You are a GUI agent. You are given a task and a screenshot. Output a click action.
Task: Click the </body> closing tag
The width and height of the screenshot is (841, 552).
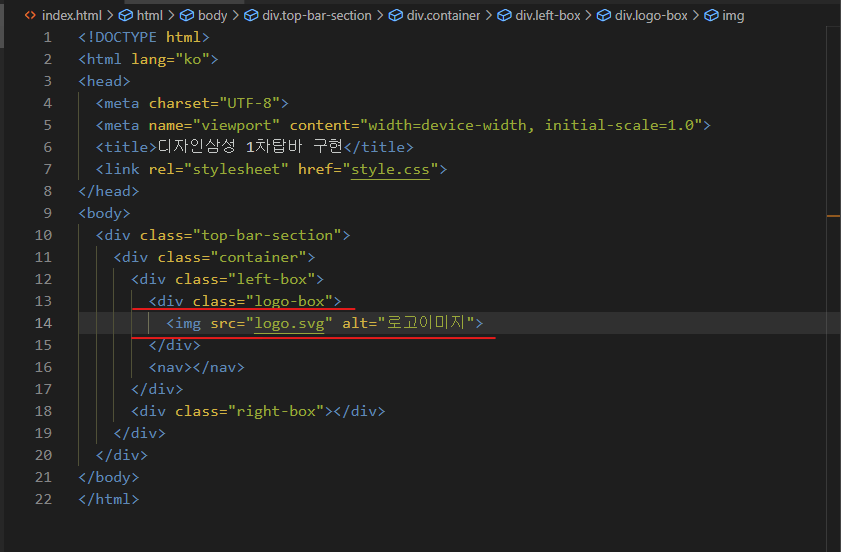click(x=108, y=477)
